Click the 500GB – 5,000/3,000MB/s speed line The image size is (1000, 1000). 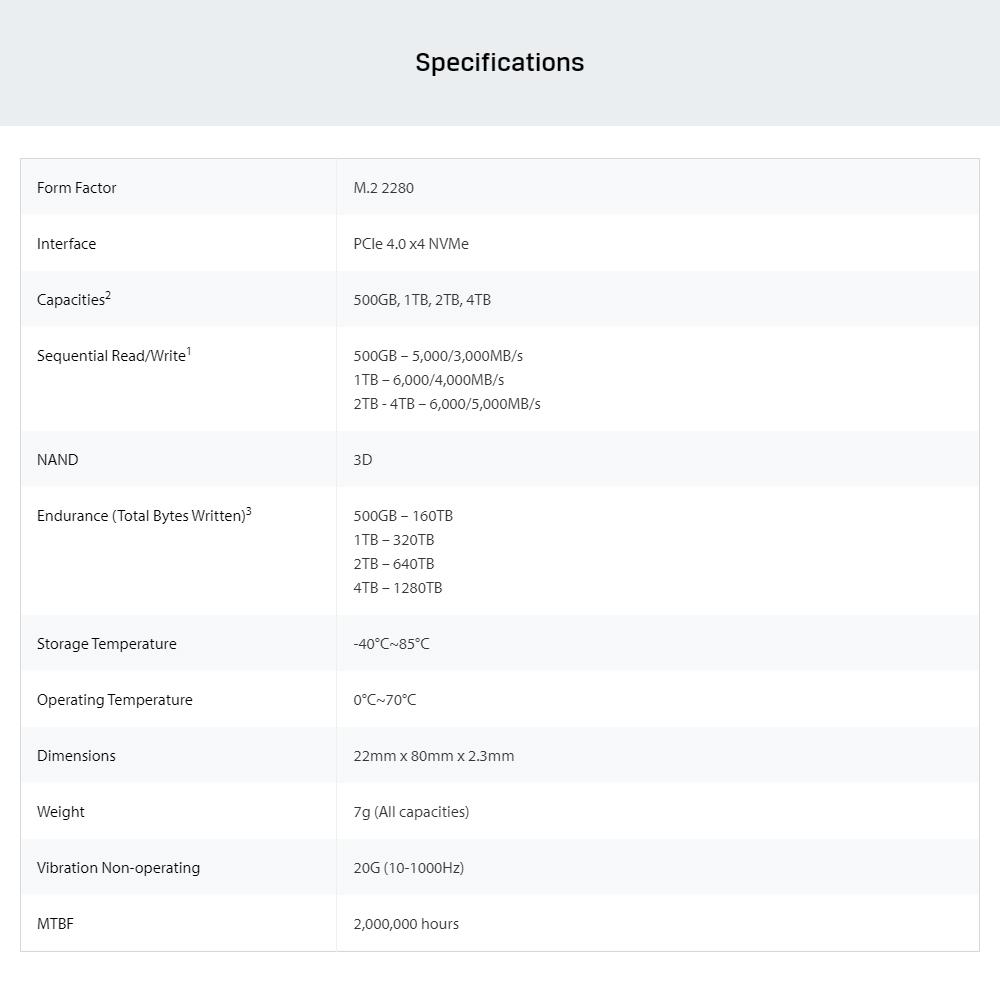(438, 356)
